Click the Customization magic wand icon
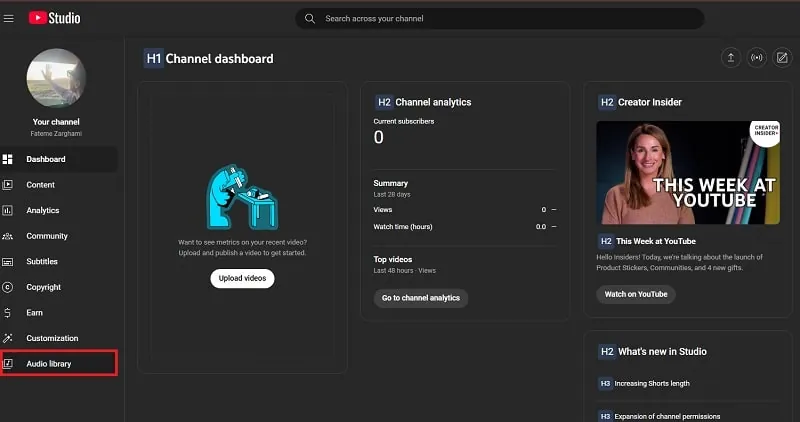800x422 pixels. [8, 338]
